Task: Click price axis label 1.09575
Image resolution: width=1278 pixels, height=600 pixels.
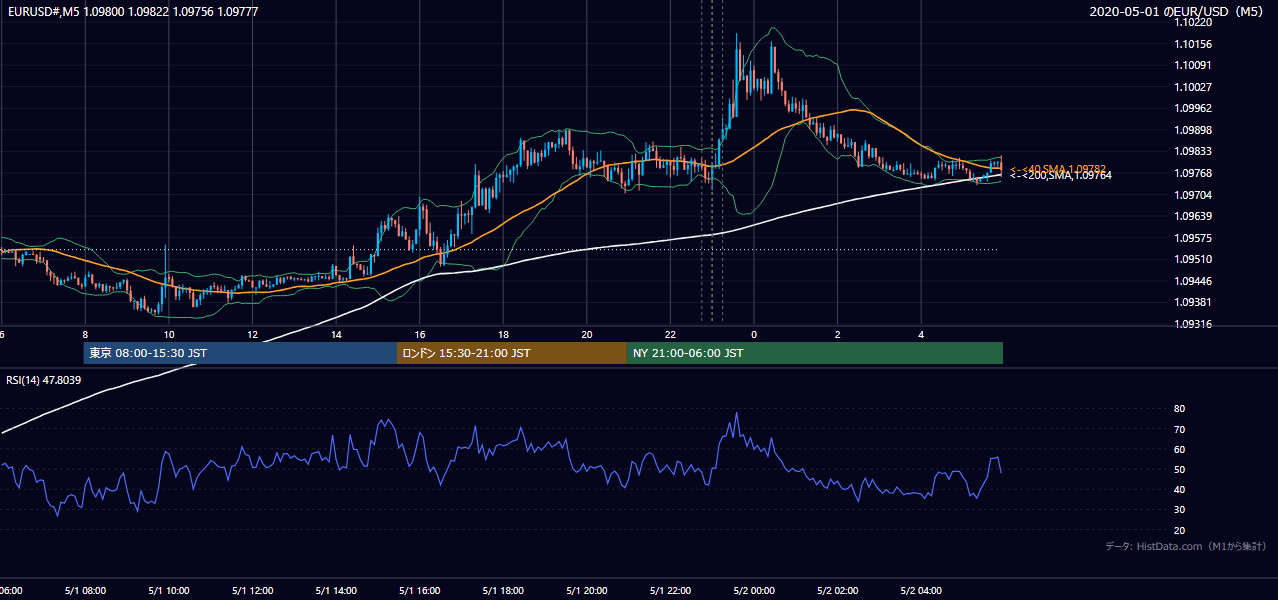Action: [x=1195, y=238]
